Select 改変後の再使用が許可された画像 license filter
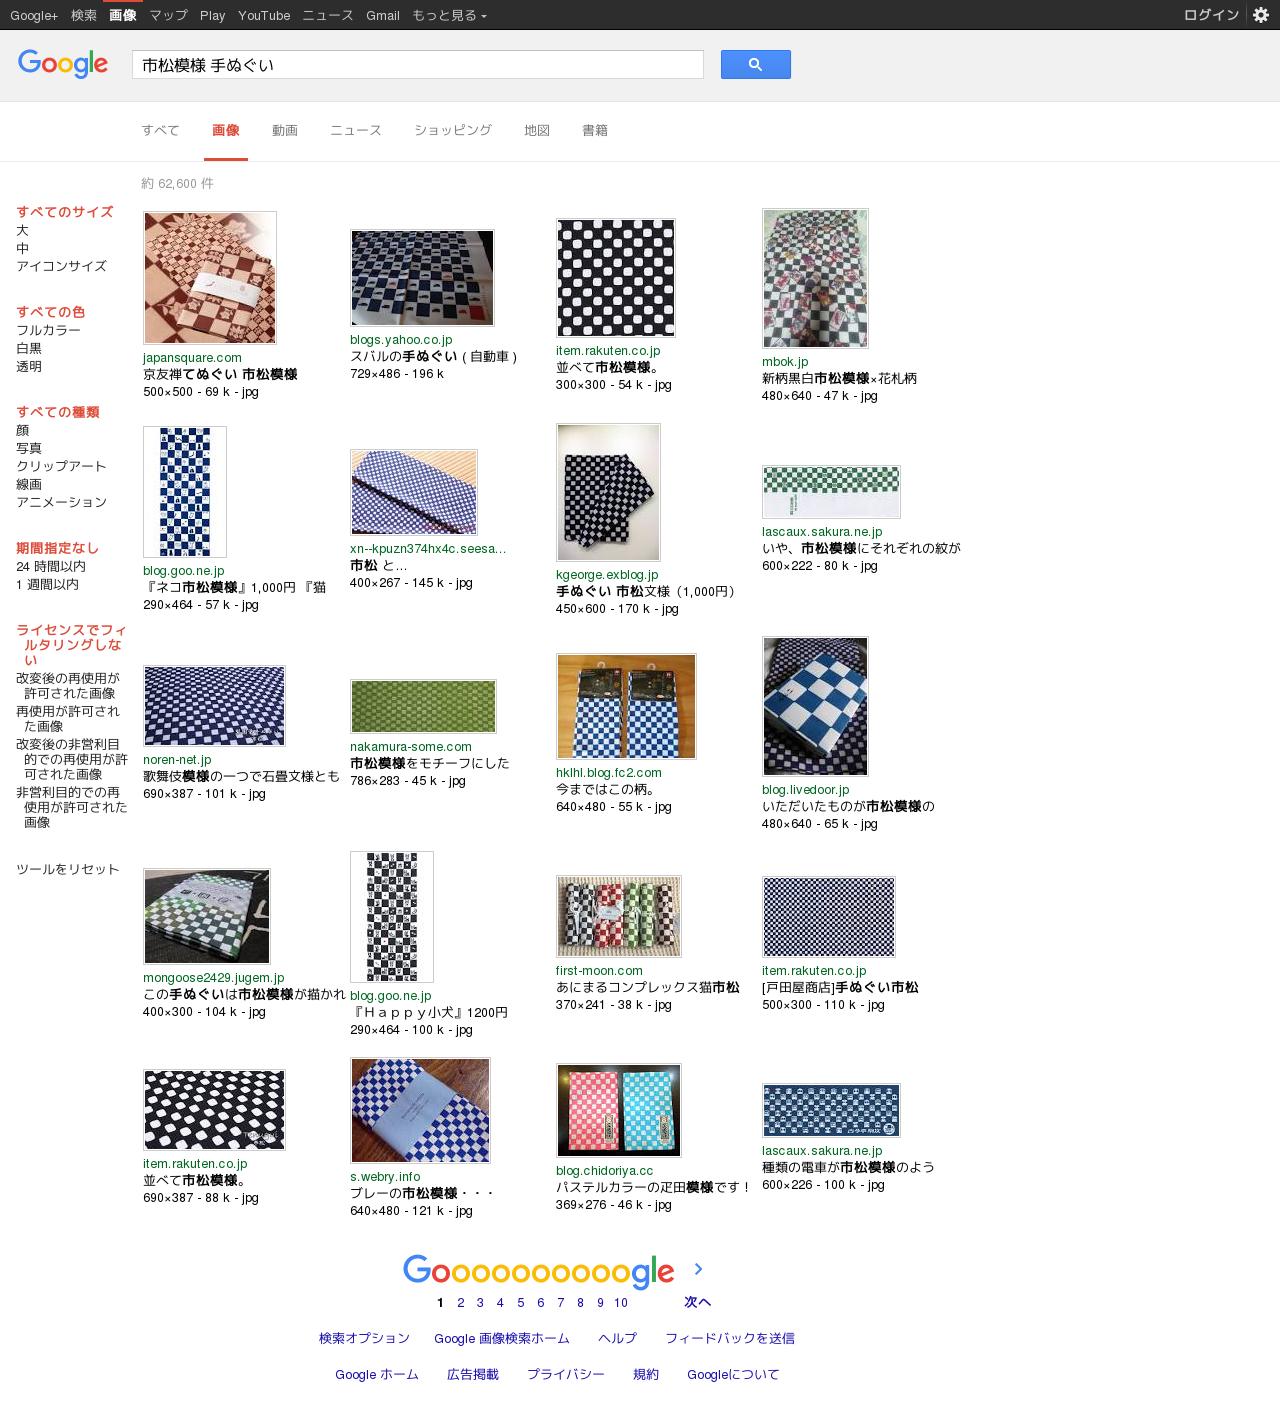 click(x=68, y=685)
